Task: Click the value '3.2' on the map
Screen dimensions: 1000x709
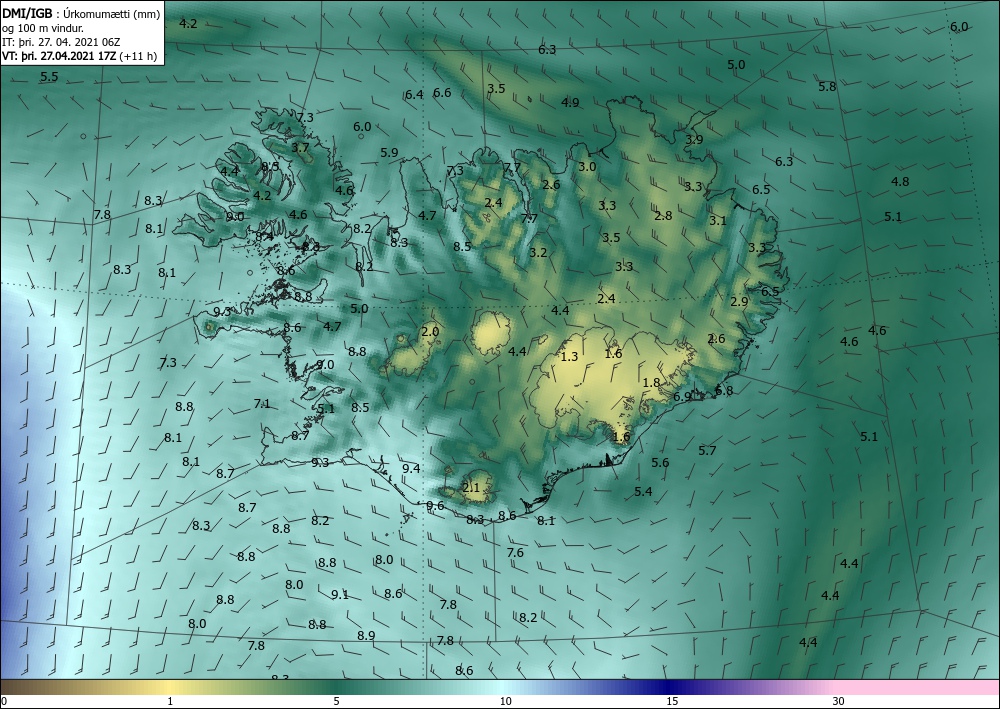Action: 538,252
